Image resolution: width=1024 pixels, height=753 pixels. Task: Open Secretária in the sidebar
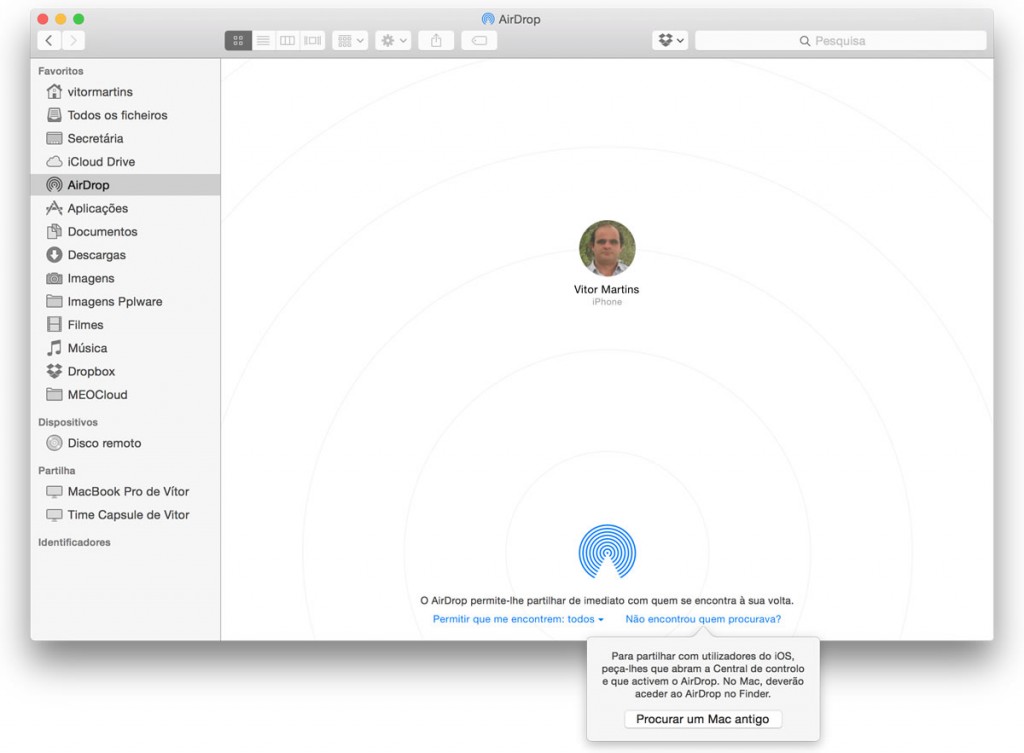pyautogui.click(x=125, y=138)
